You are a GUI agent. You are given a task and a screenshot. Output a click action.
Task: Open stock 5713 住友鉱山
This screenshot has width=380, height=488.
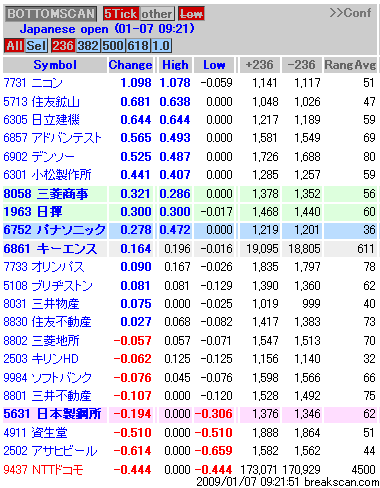(41, 101)
